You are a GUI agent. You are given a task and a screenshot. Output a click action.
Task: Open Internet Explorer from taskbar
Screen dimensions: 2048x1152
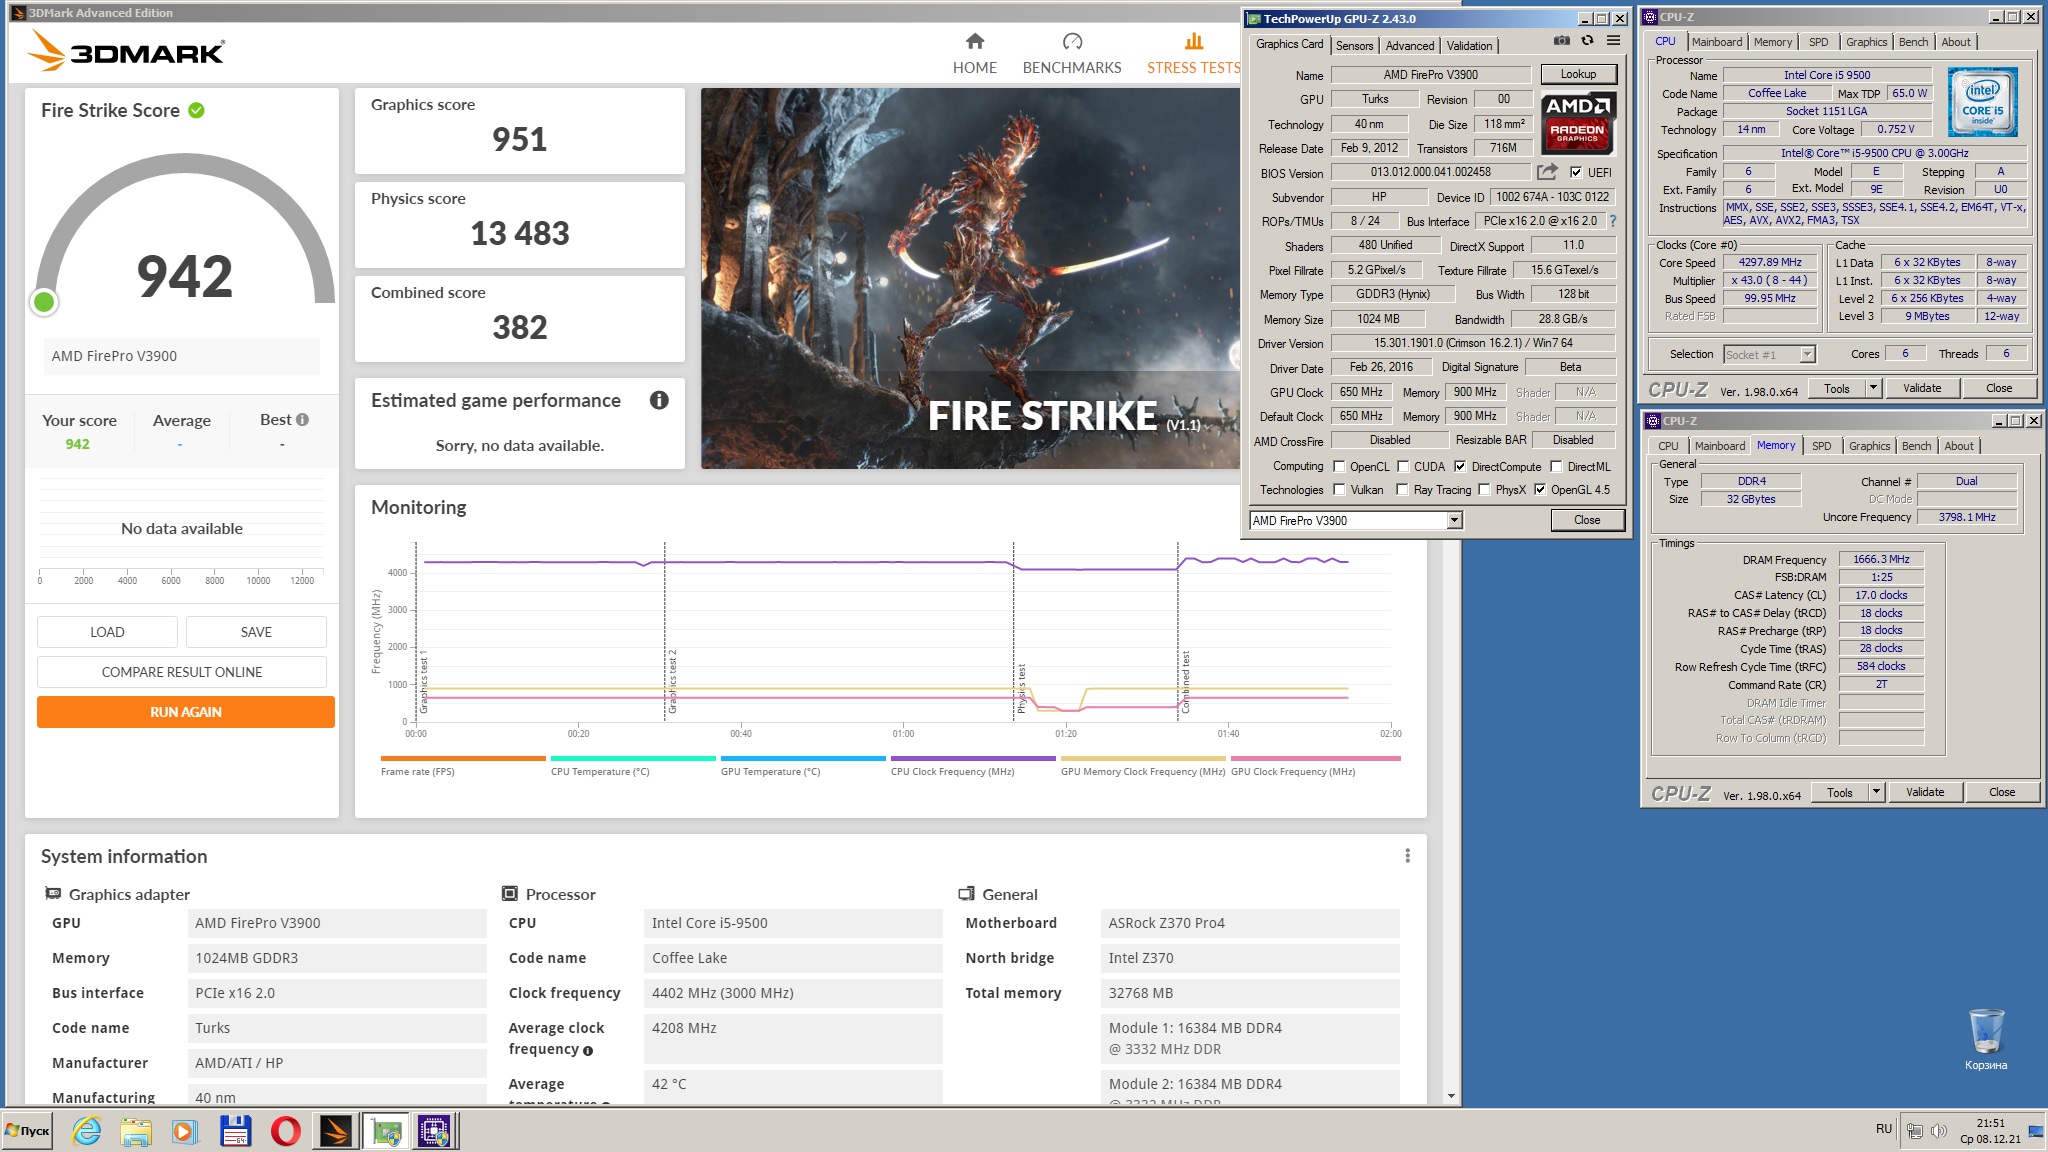(x=87, y=1131)
